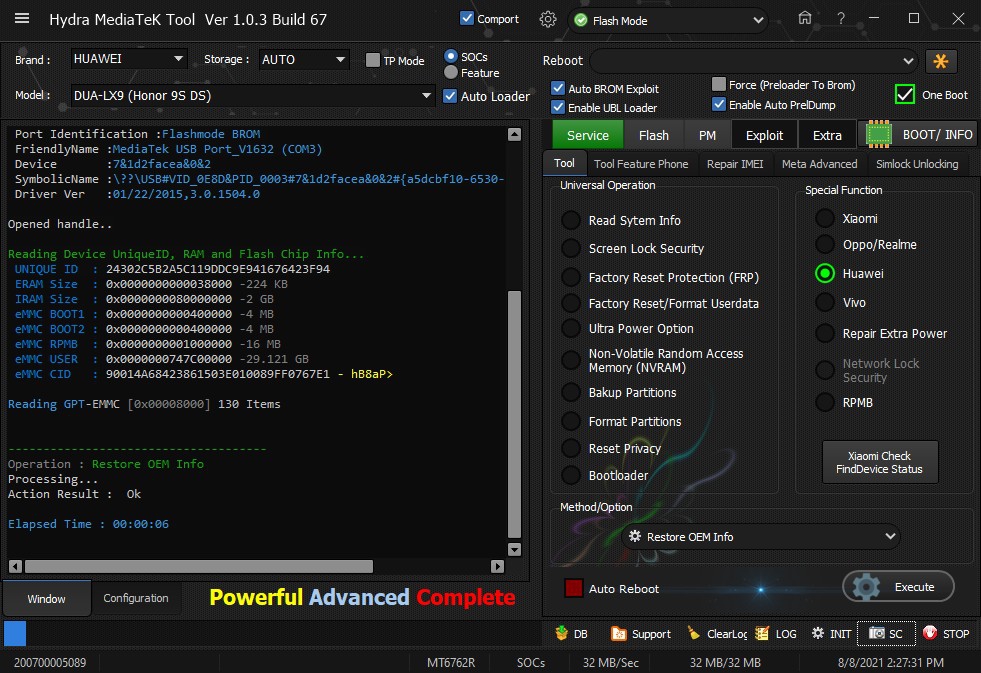Open the LOG icon

[761, 634]
